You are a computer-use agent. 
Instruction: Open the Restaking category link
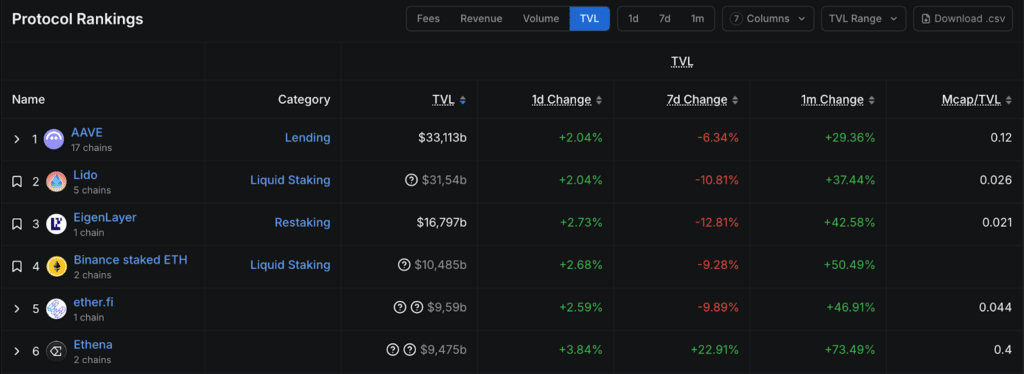(x=302, y=223)
